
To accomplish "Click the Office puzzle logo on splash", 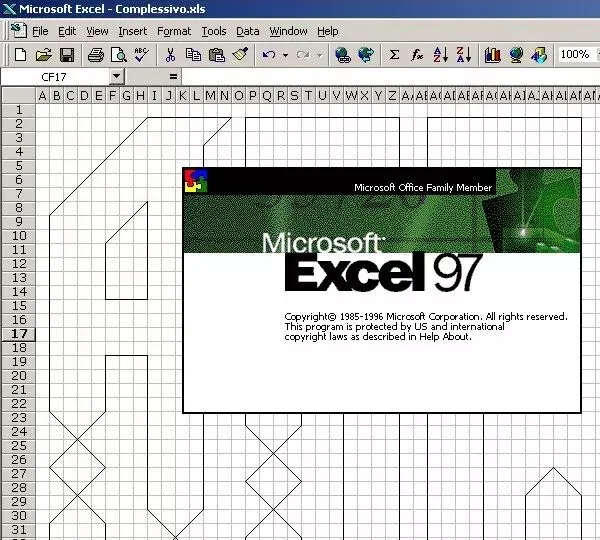I will click(x=196, y=181).
